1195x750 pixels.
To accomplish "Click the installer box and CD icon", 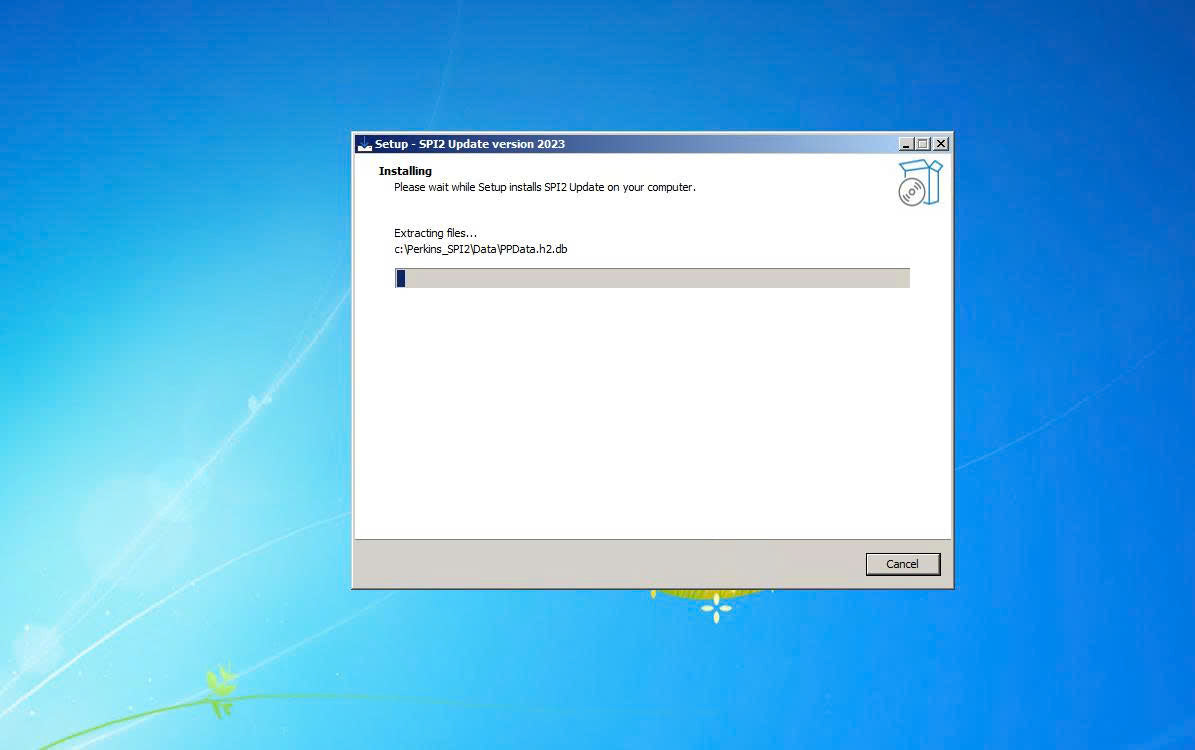I will pos(919,183).
